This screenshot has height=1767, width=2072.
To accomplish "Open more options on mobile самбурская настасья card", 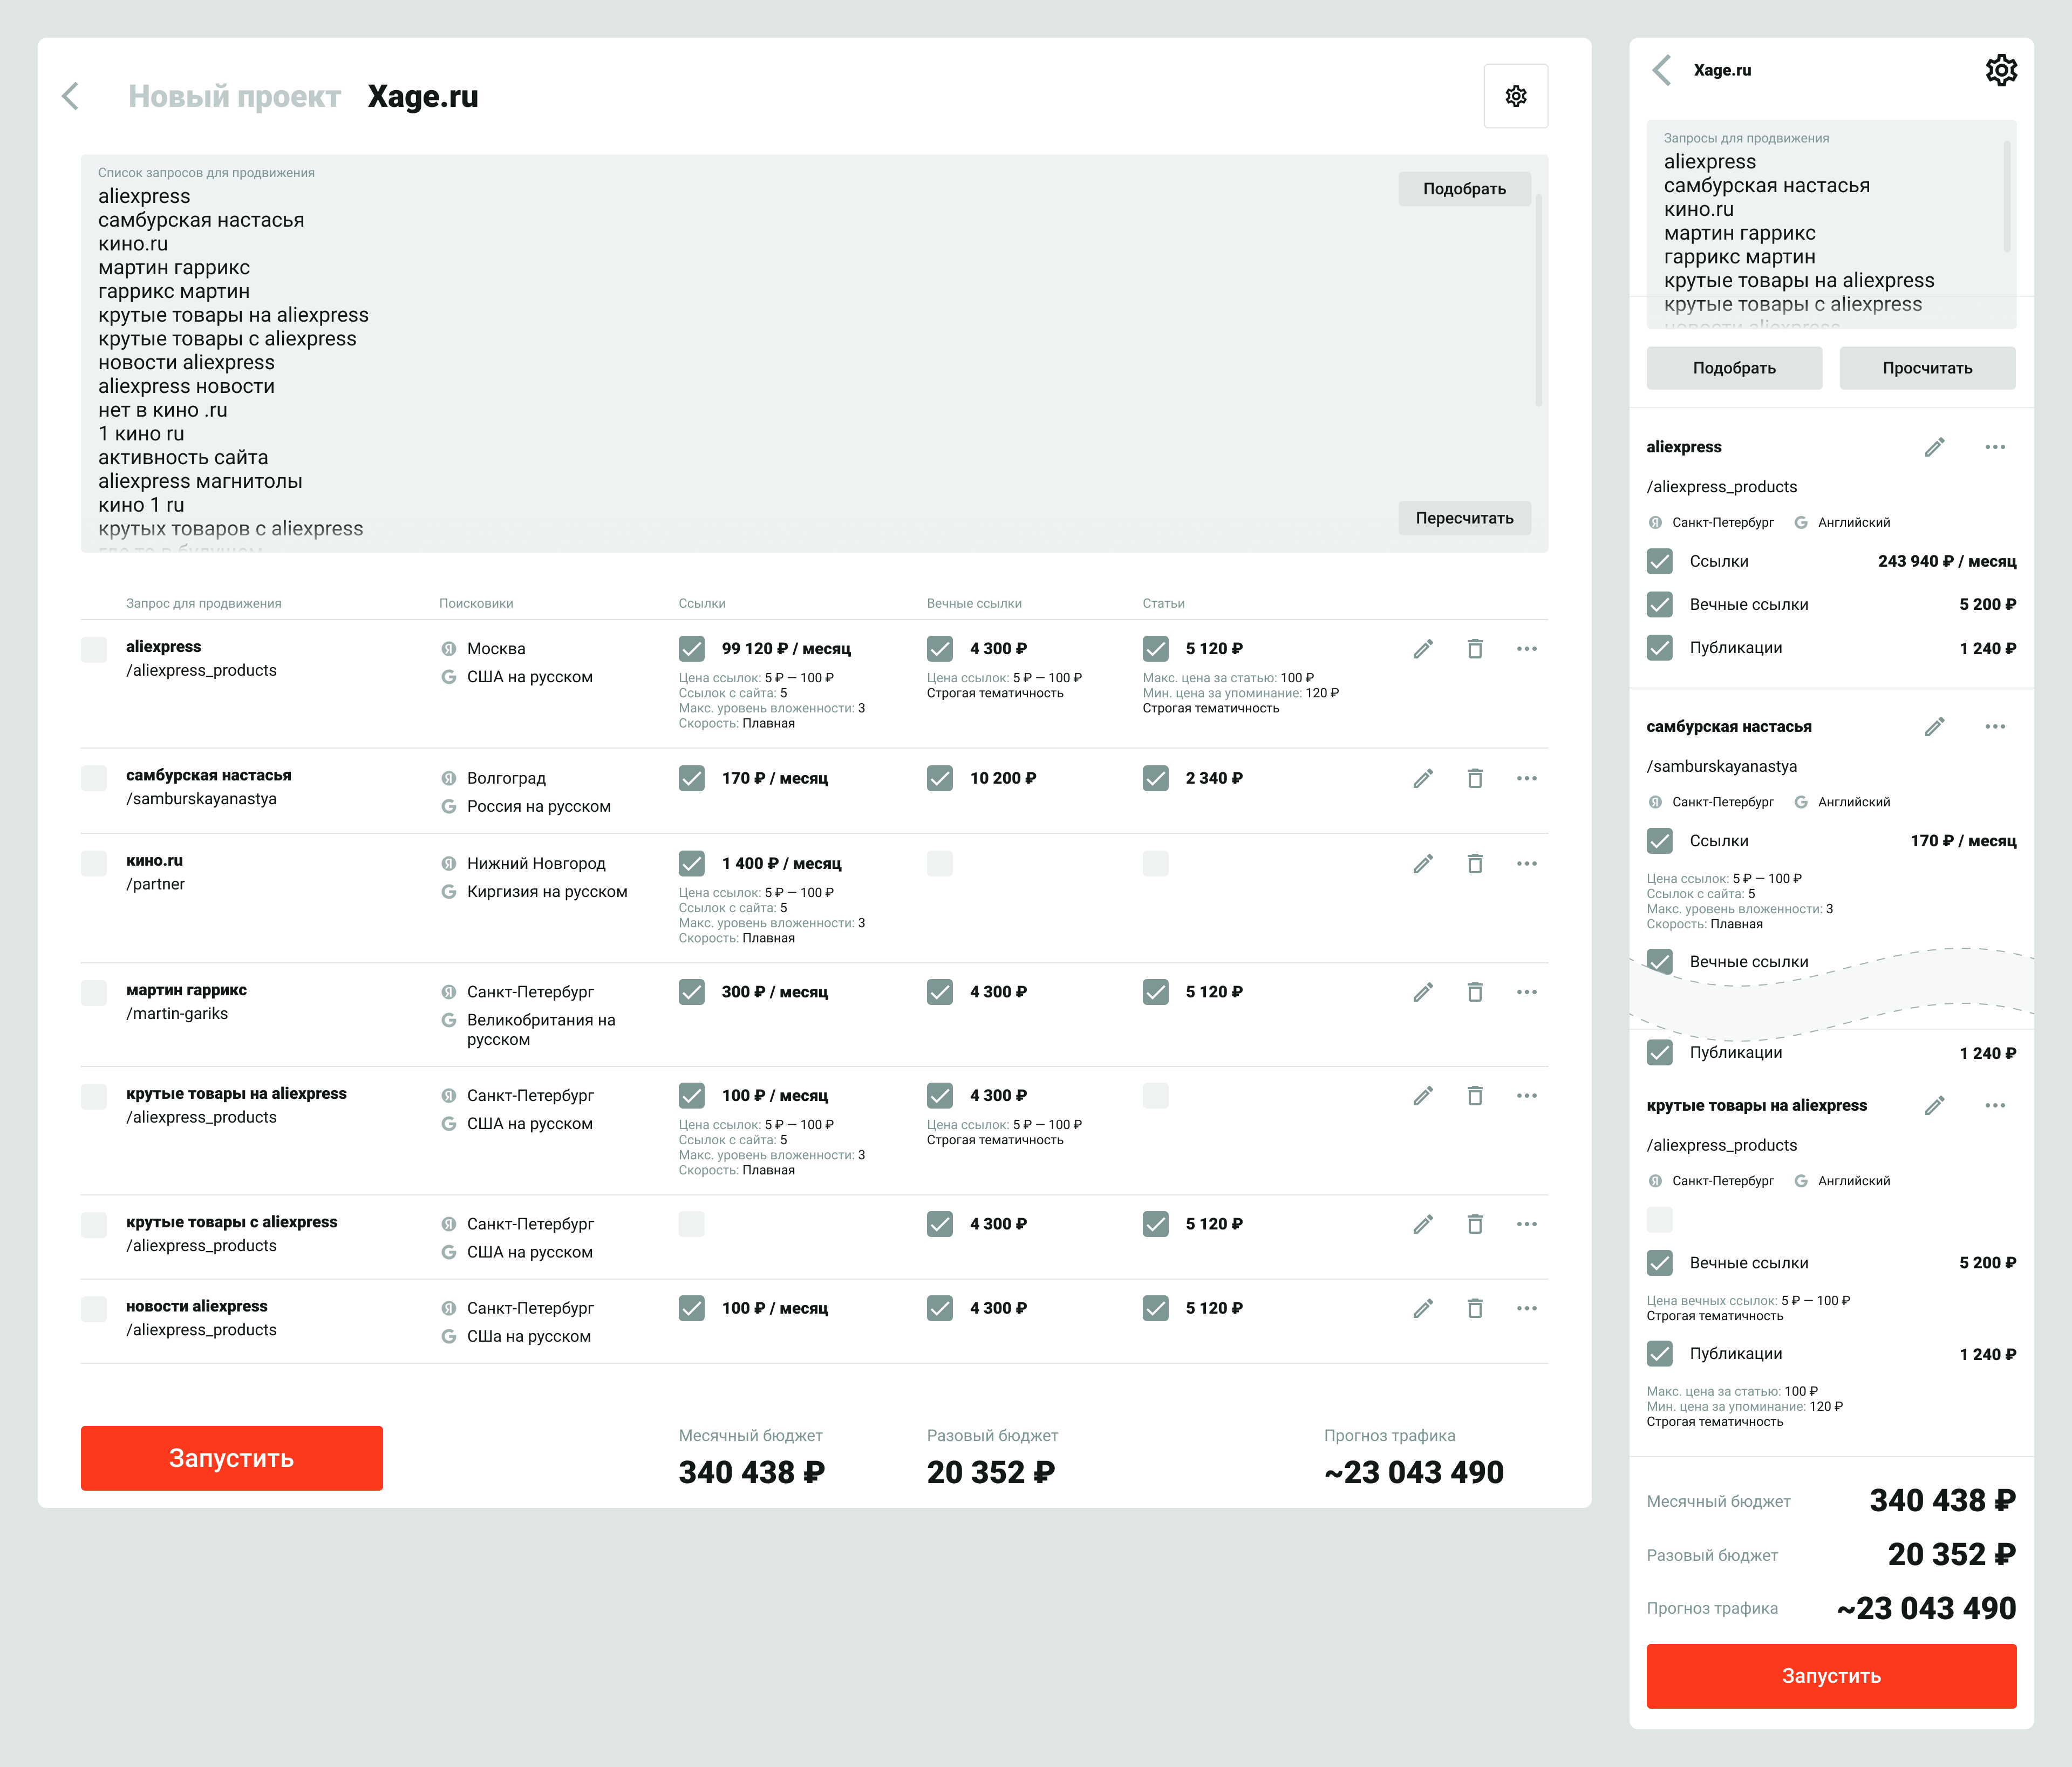I will (x=1995, y=727).
